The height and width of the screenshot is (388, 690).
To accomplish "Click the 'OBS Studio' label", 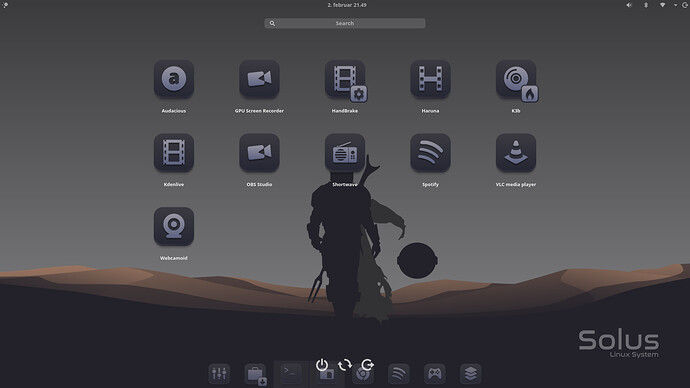I will (x=259, y=184).
